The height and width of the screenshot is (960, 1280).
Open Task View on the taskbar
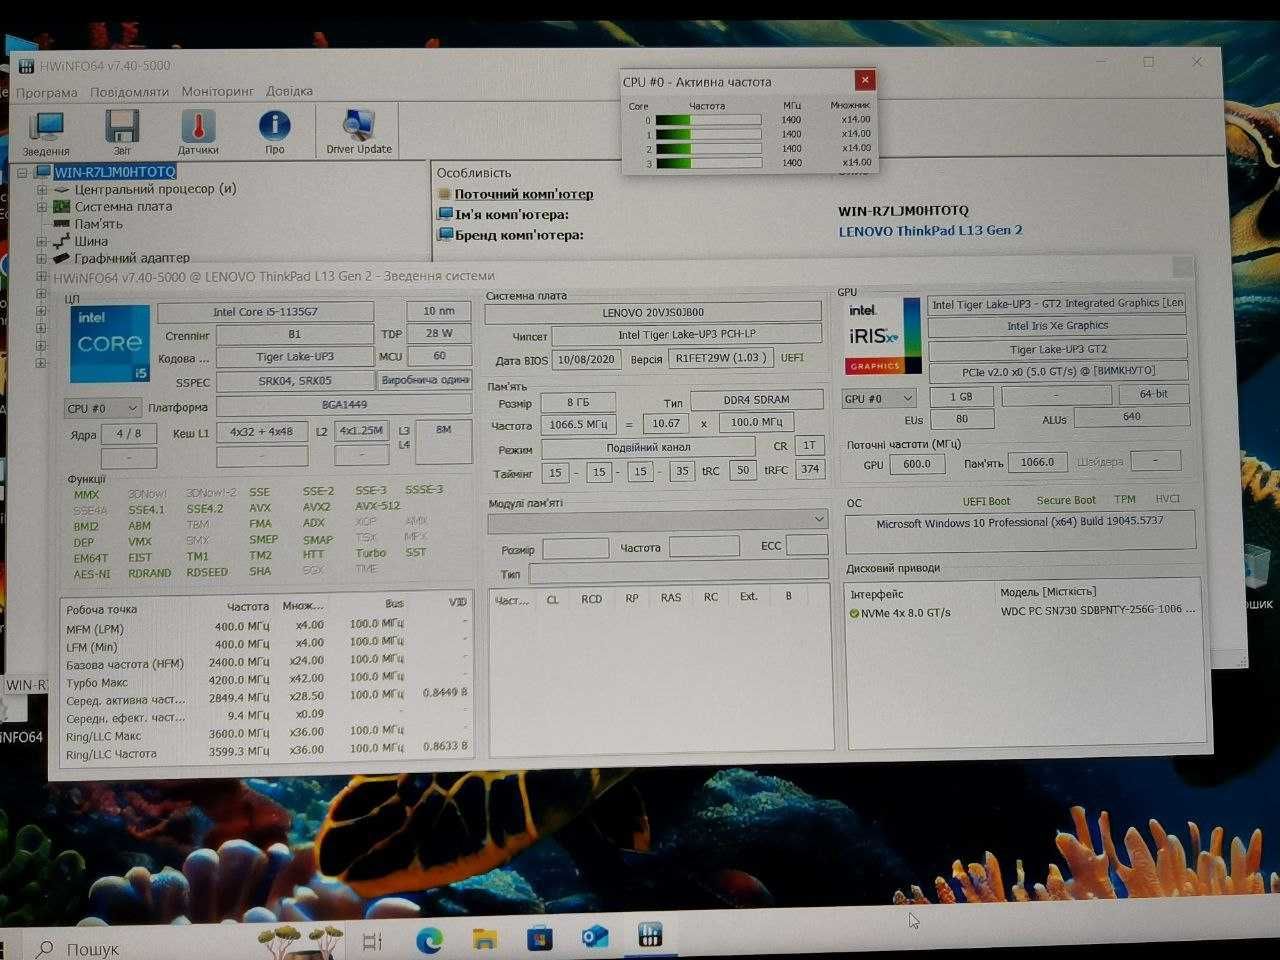point(372,940)
